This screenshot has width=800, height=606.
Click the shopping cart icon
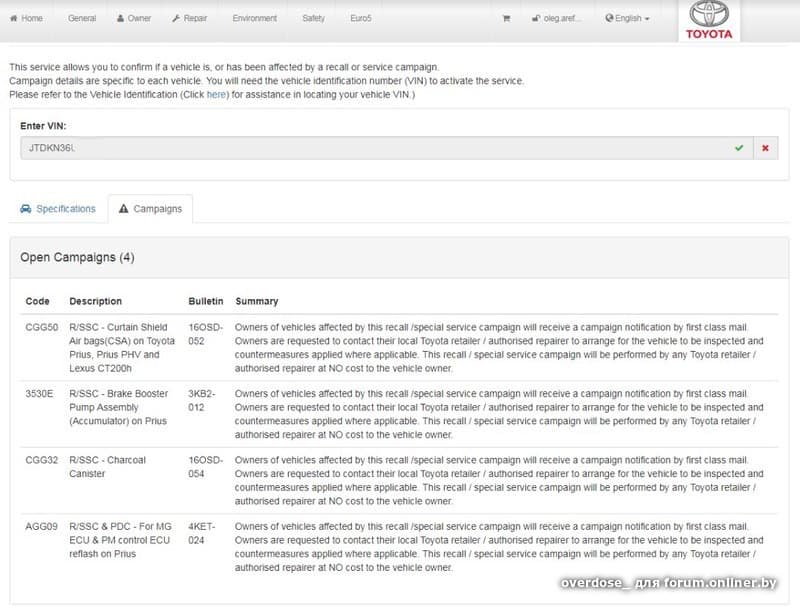click(506, 18)
